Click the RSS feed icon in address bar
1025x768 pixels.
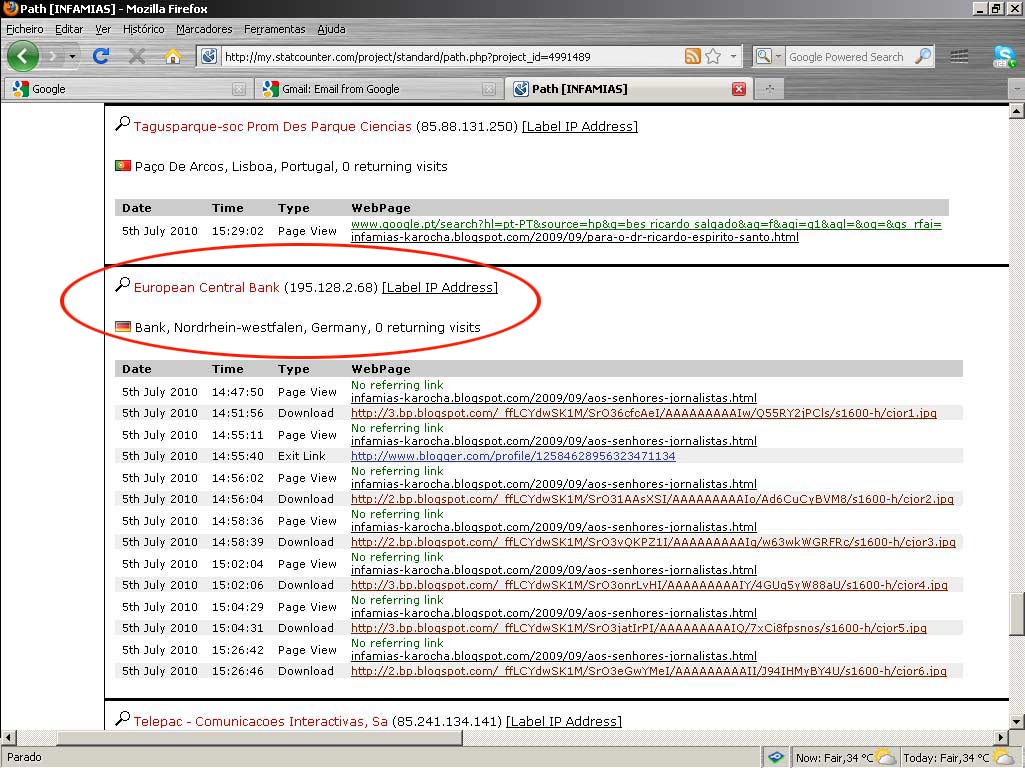692,56
